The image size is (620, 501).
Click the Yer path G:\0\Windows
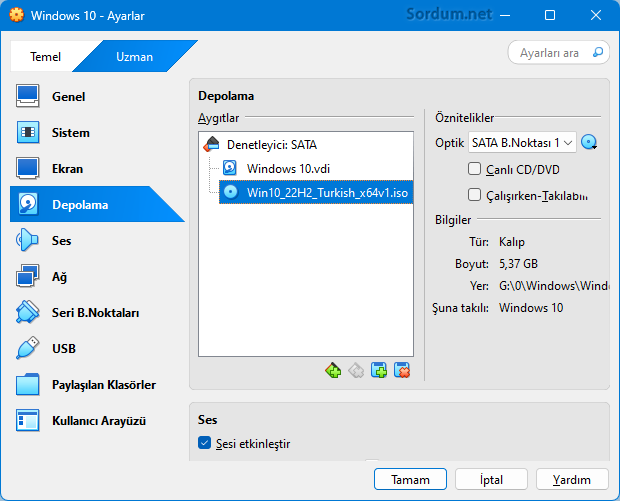(x=554, y=286)
